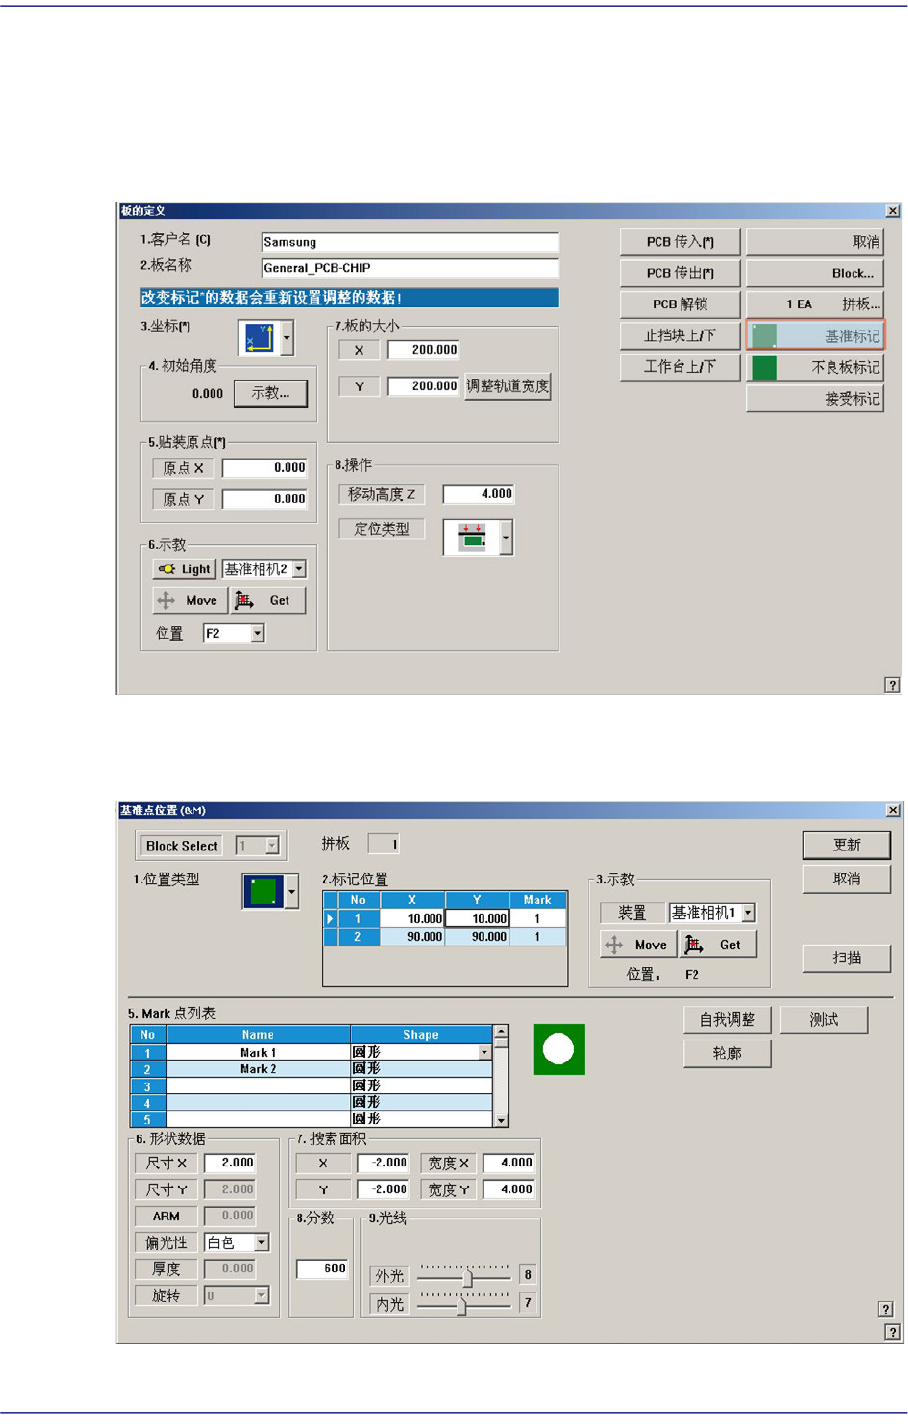Screen dimensions: 908x1424
Task: Open the 偏光性 白色 dropdown
Action: click(262, 1242)
